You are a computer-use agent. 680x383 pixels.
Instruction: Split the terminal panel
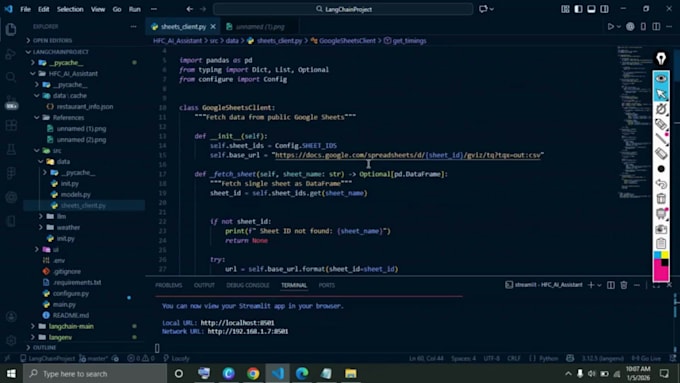[611, 285]
